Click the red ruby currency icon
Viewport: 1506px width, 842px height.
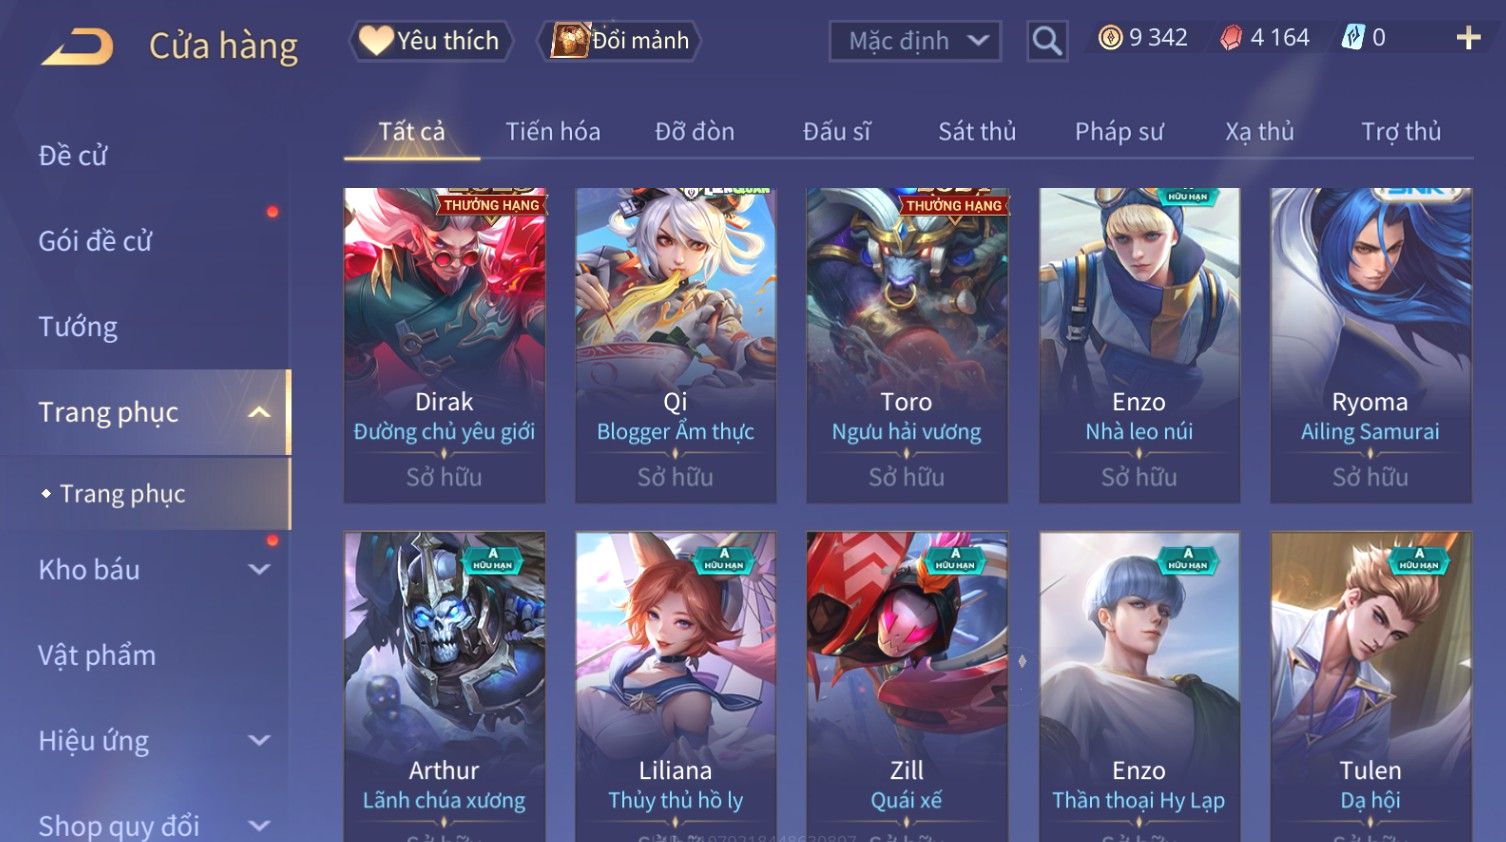pyautogui.click(x=1231, y=38)
